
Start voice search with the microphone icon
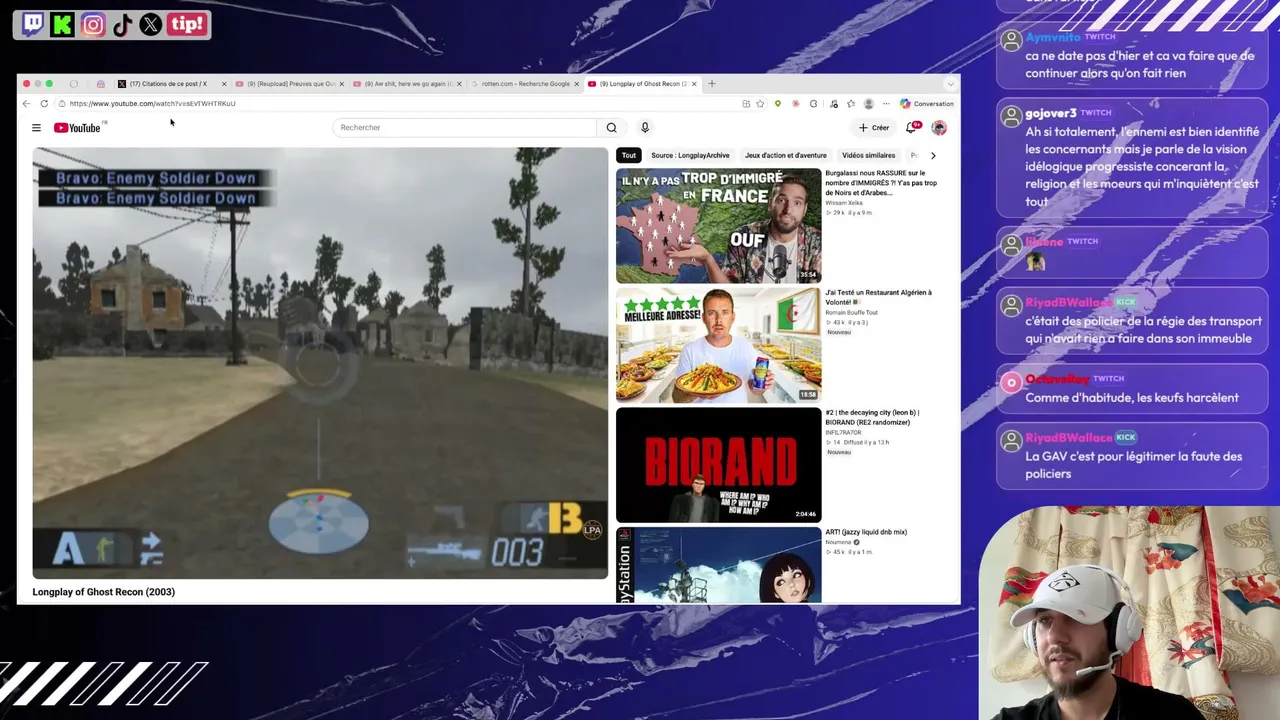pos(645,128)
